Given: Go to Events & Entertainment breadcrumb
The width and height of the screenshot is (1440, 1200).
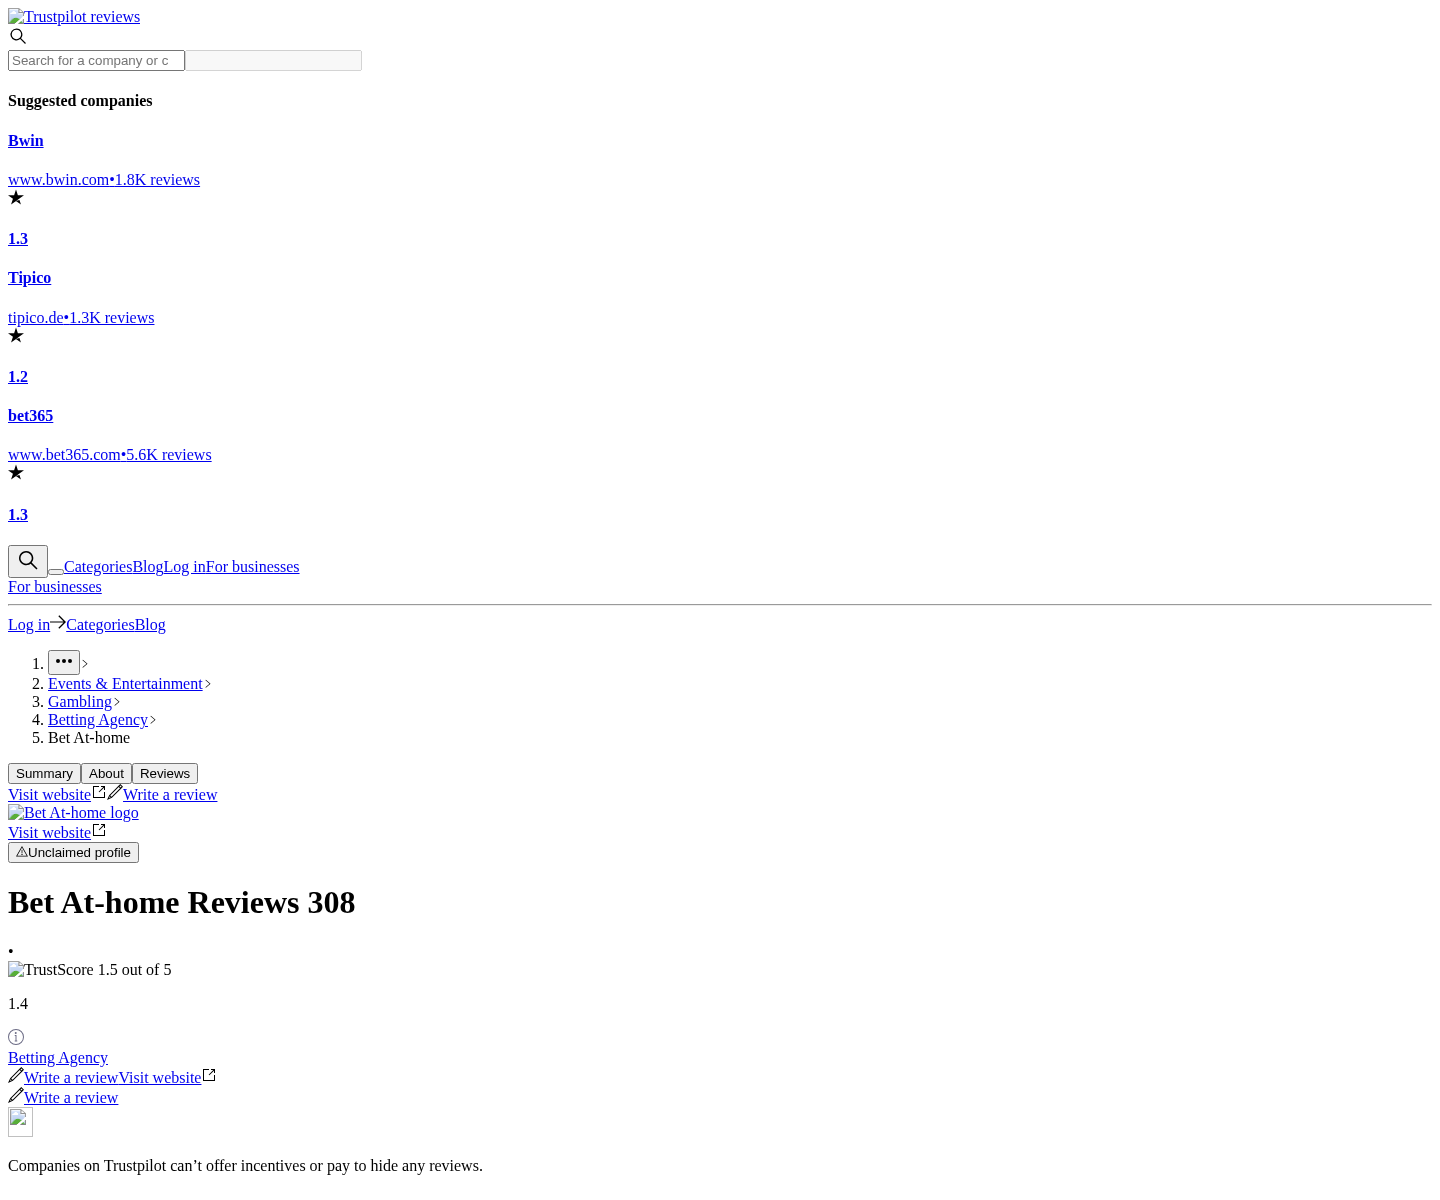Looking at the screenshot, I should point(125,684).
